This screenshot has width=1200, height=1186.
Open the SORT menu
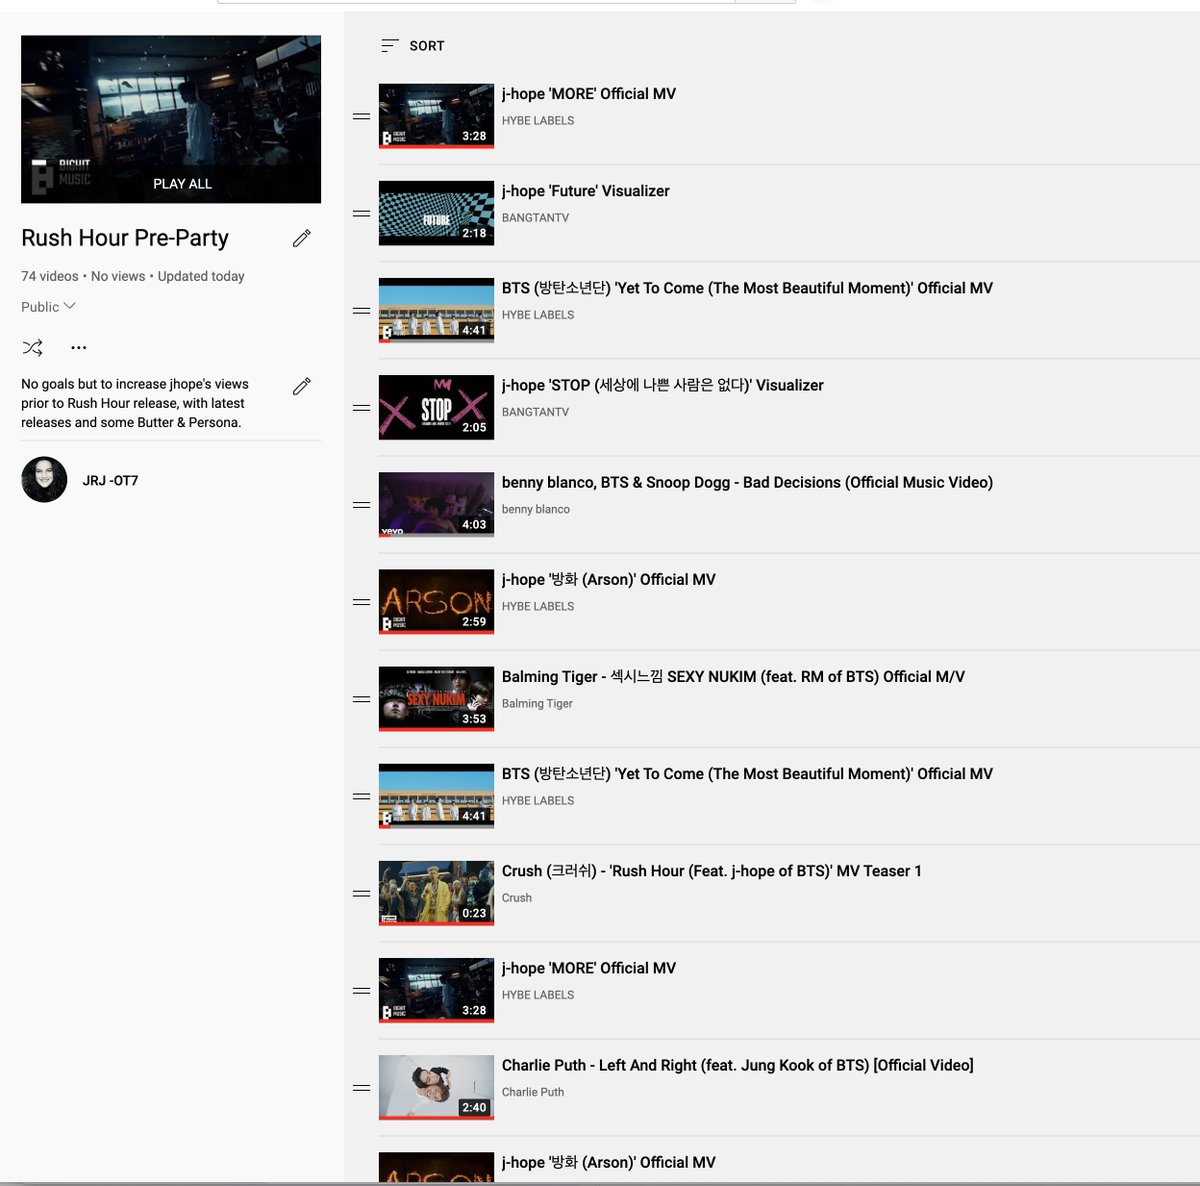click(x=412, y=46)
